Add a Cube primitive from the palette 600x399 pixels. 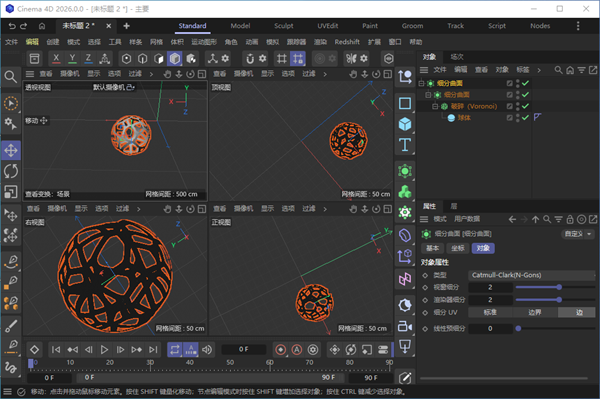pos(405,124)
